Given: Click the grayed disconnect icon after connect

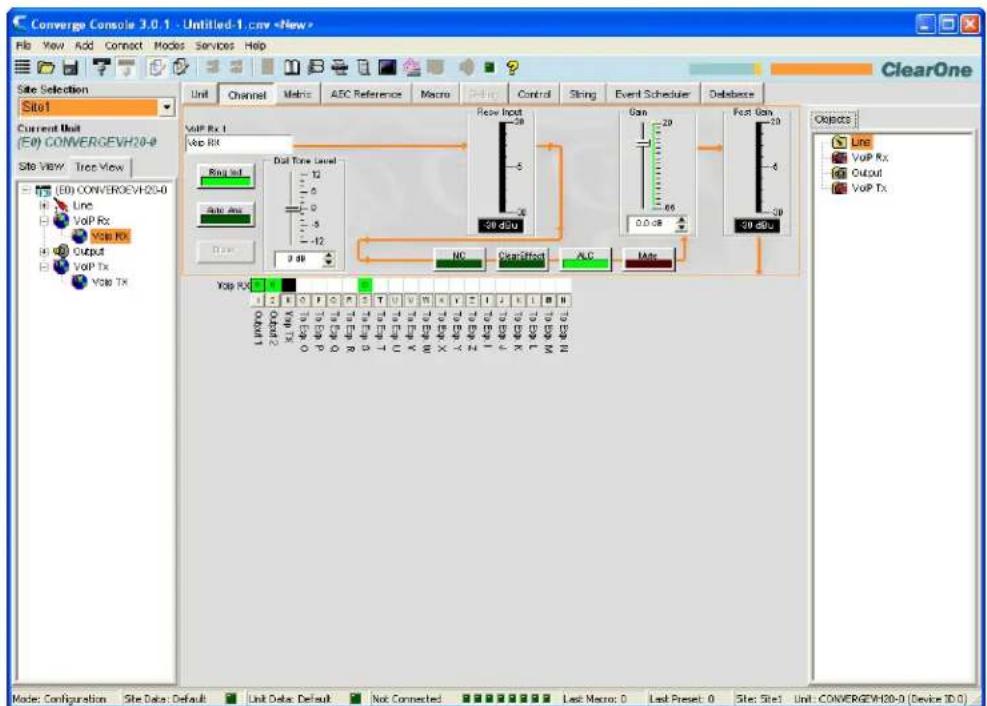Looking at the screenshot, I should 127,67.
